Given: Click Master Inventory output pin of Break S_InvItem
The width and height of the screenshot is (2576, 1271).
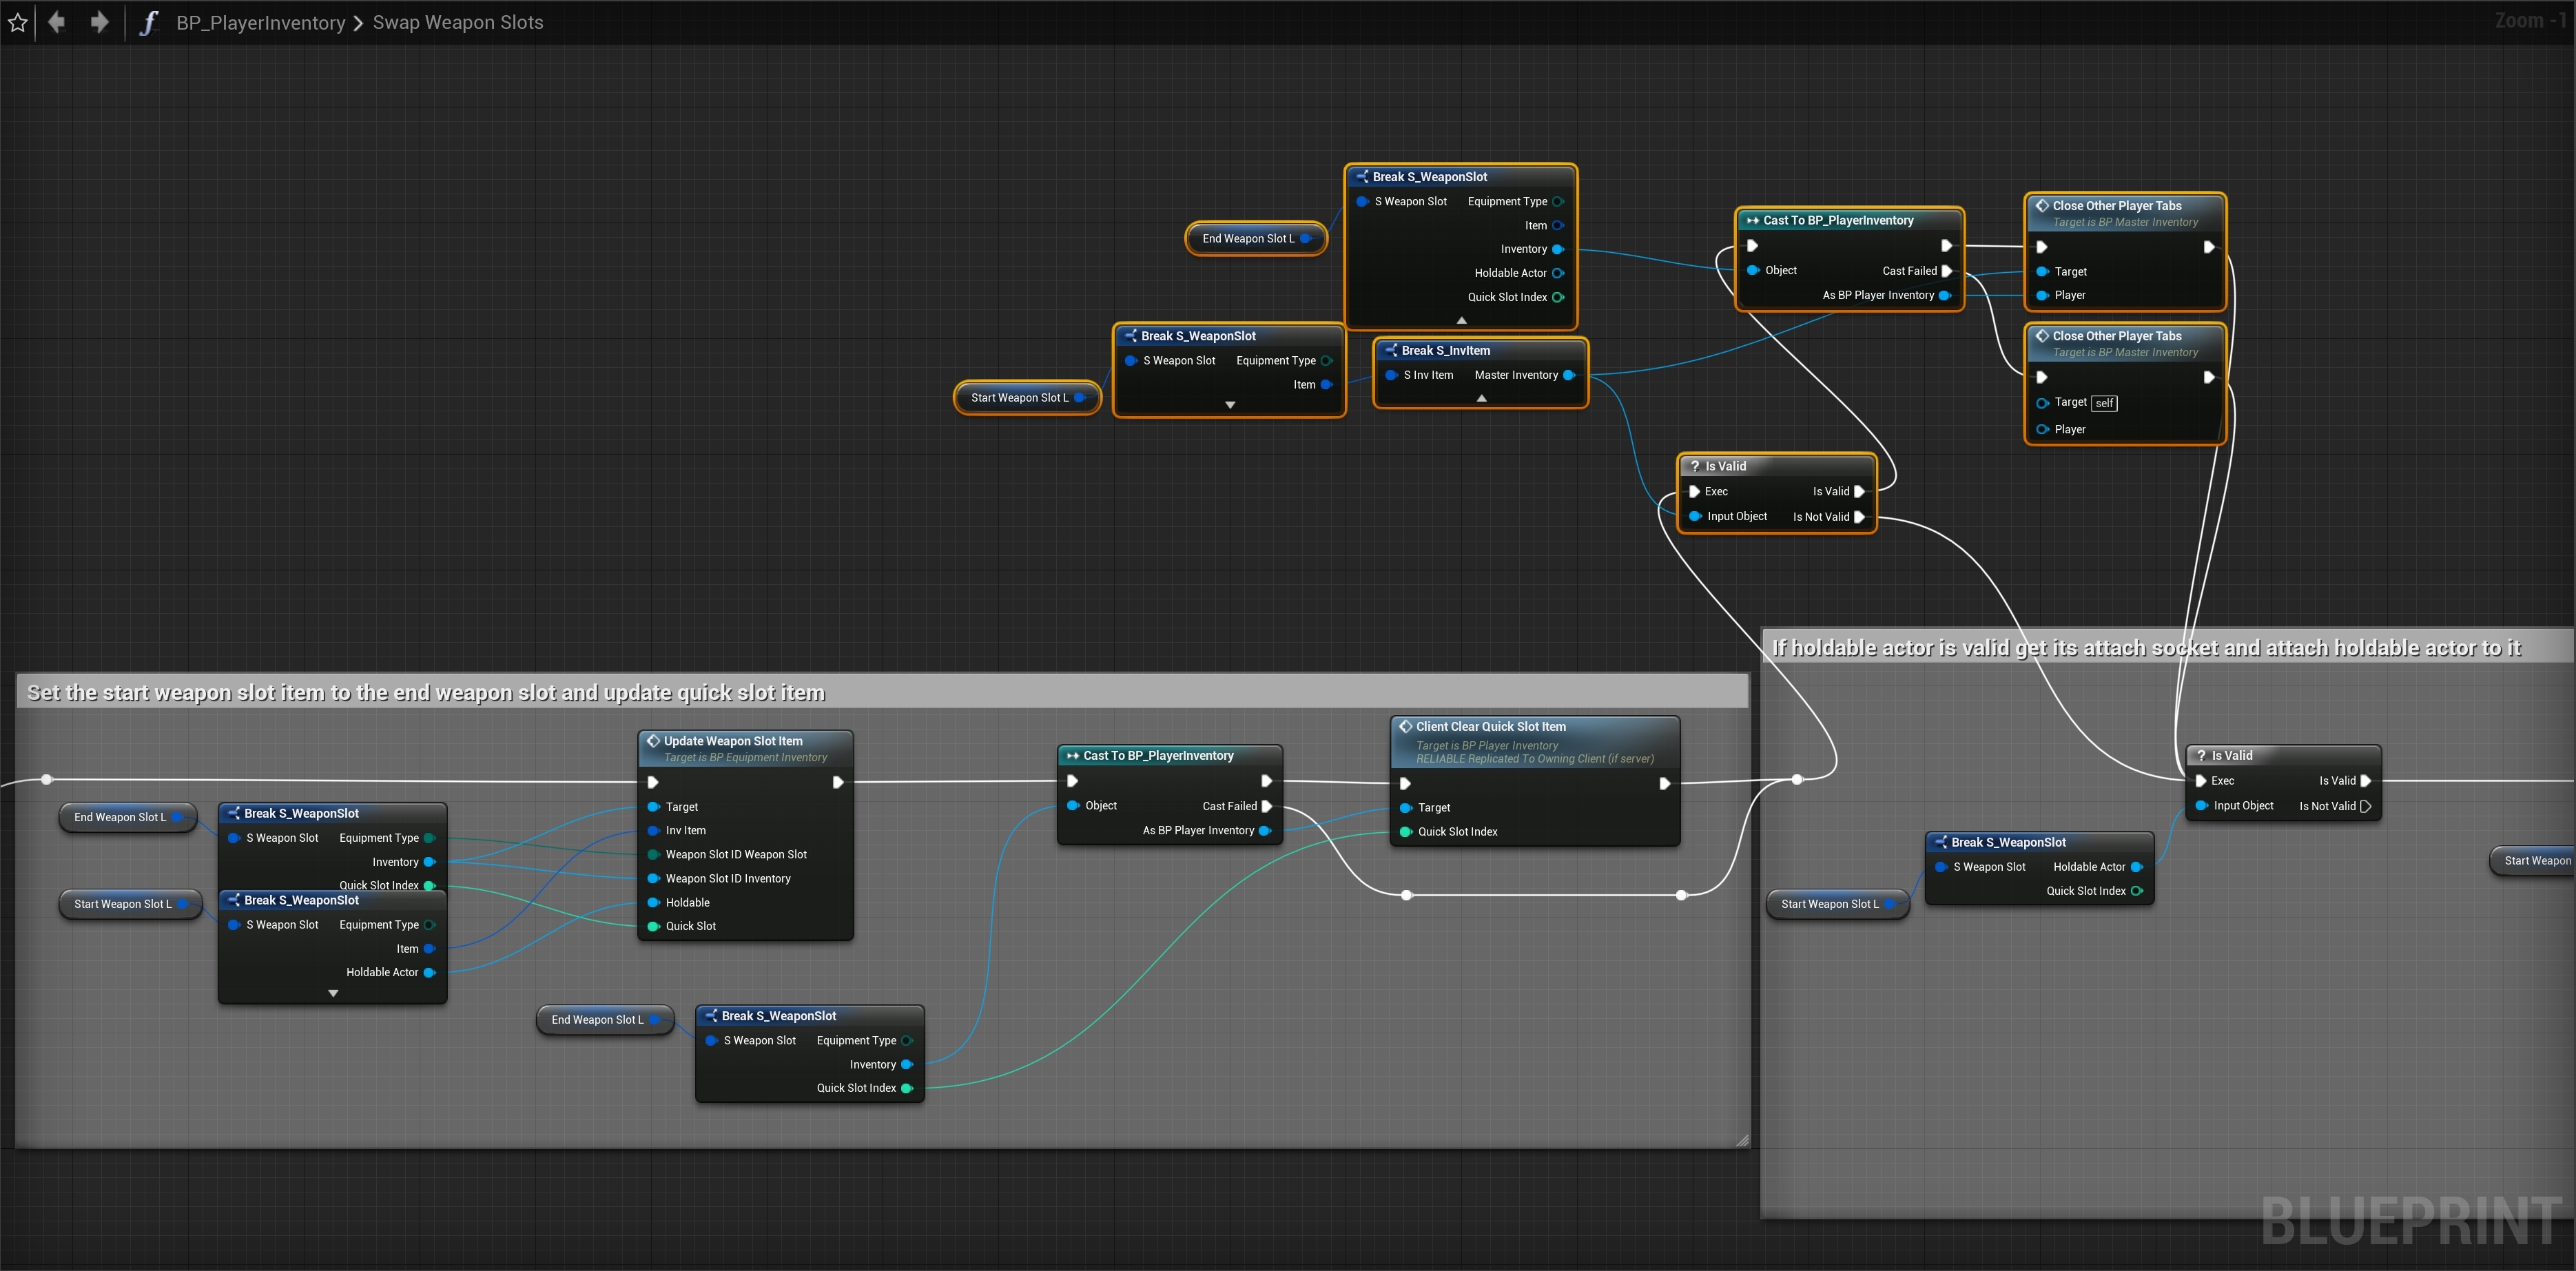Looking at the screenshot, I should [1568, 375].
